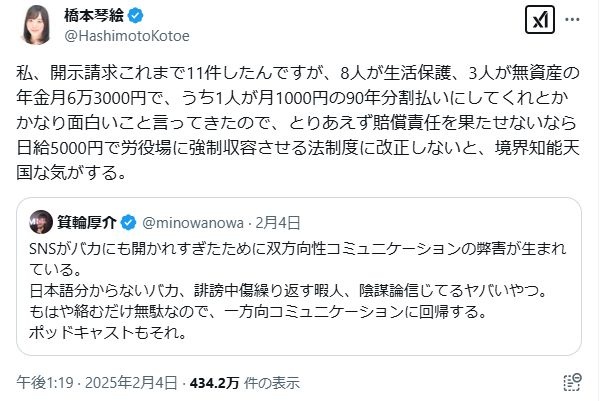Screen dimensions: 614x401
Task: Open the @HashimotoKotoe handle link
Action: point(125,37)
